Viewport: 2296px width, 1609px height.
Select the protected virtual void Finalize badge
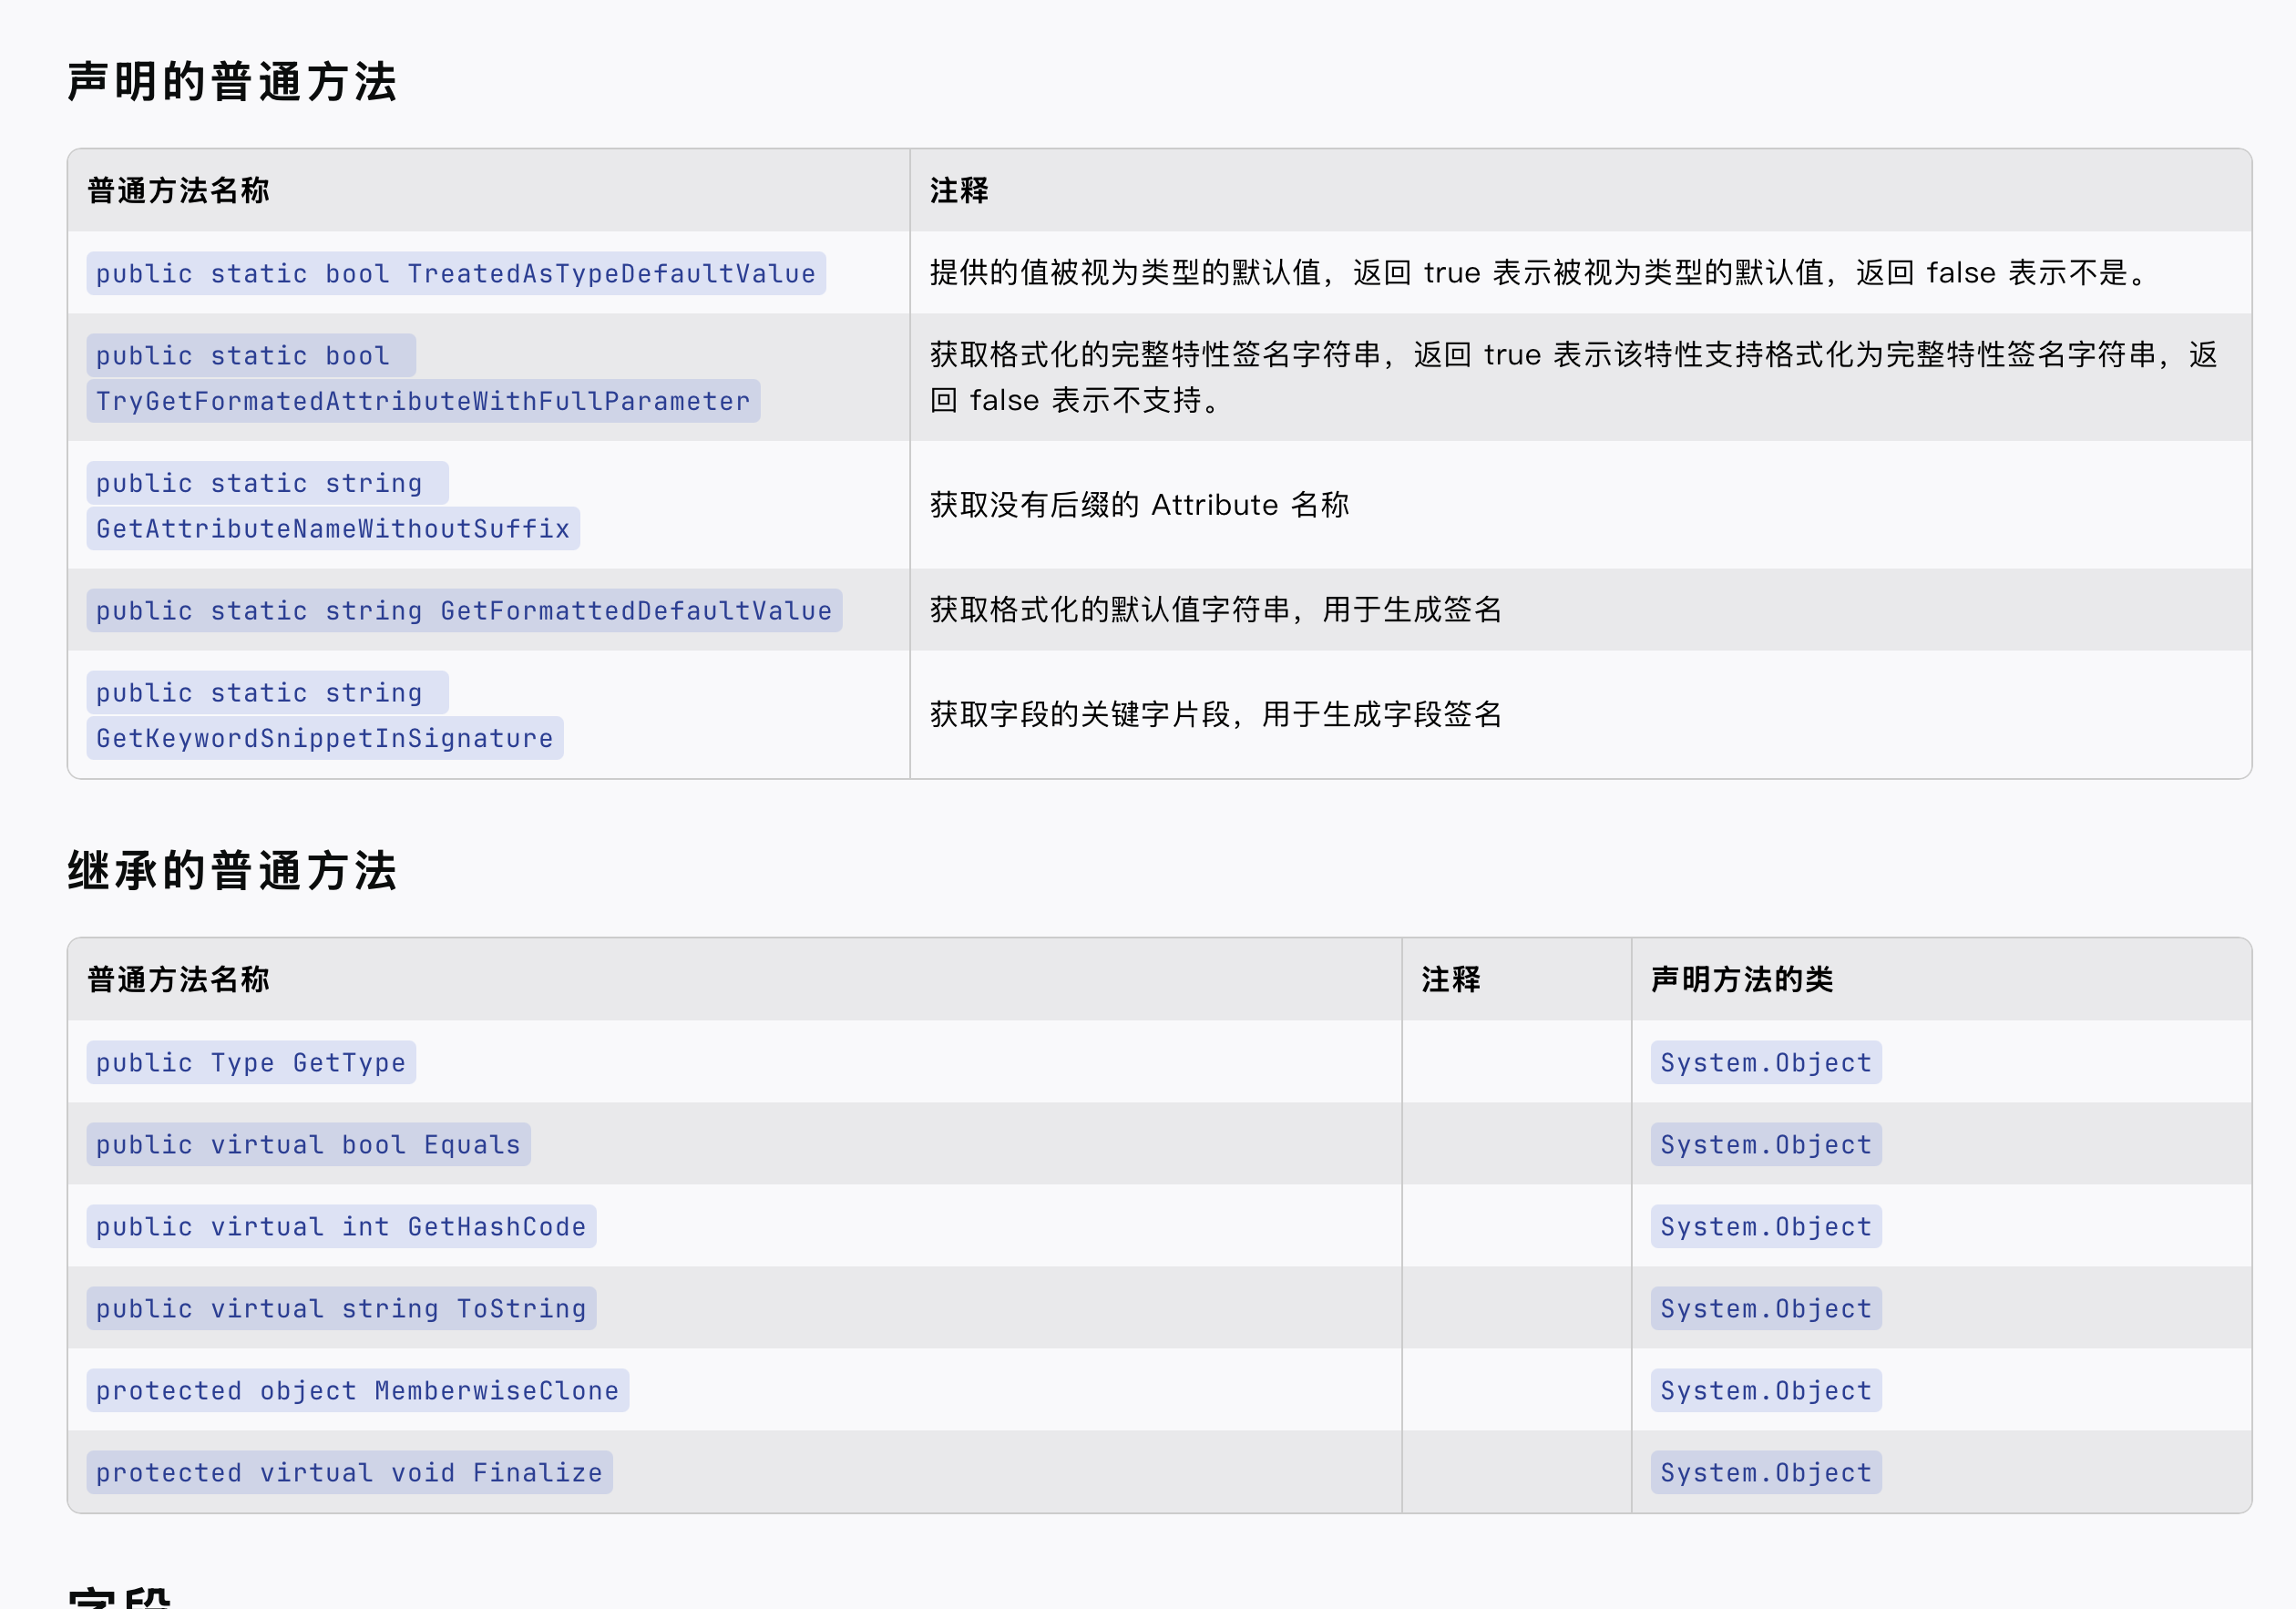coord(349,1472)
